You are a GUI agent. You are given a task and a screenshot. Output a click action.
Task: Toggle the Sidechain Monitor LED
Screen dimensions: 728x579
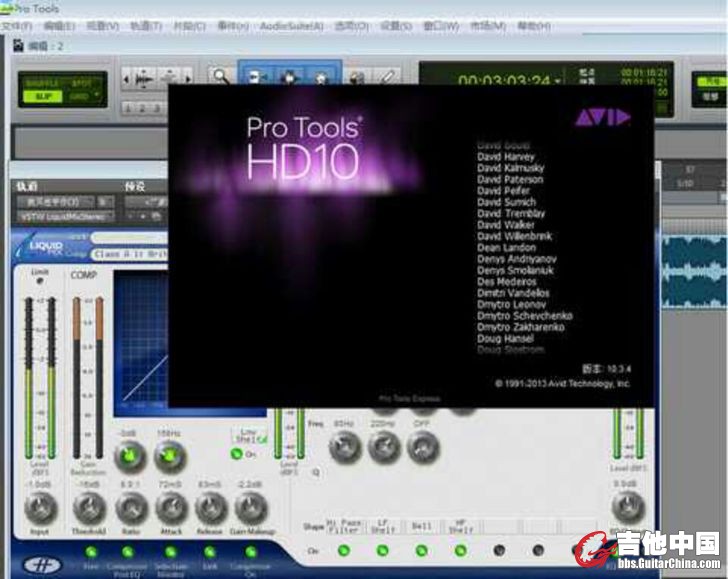point(170,552)
